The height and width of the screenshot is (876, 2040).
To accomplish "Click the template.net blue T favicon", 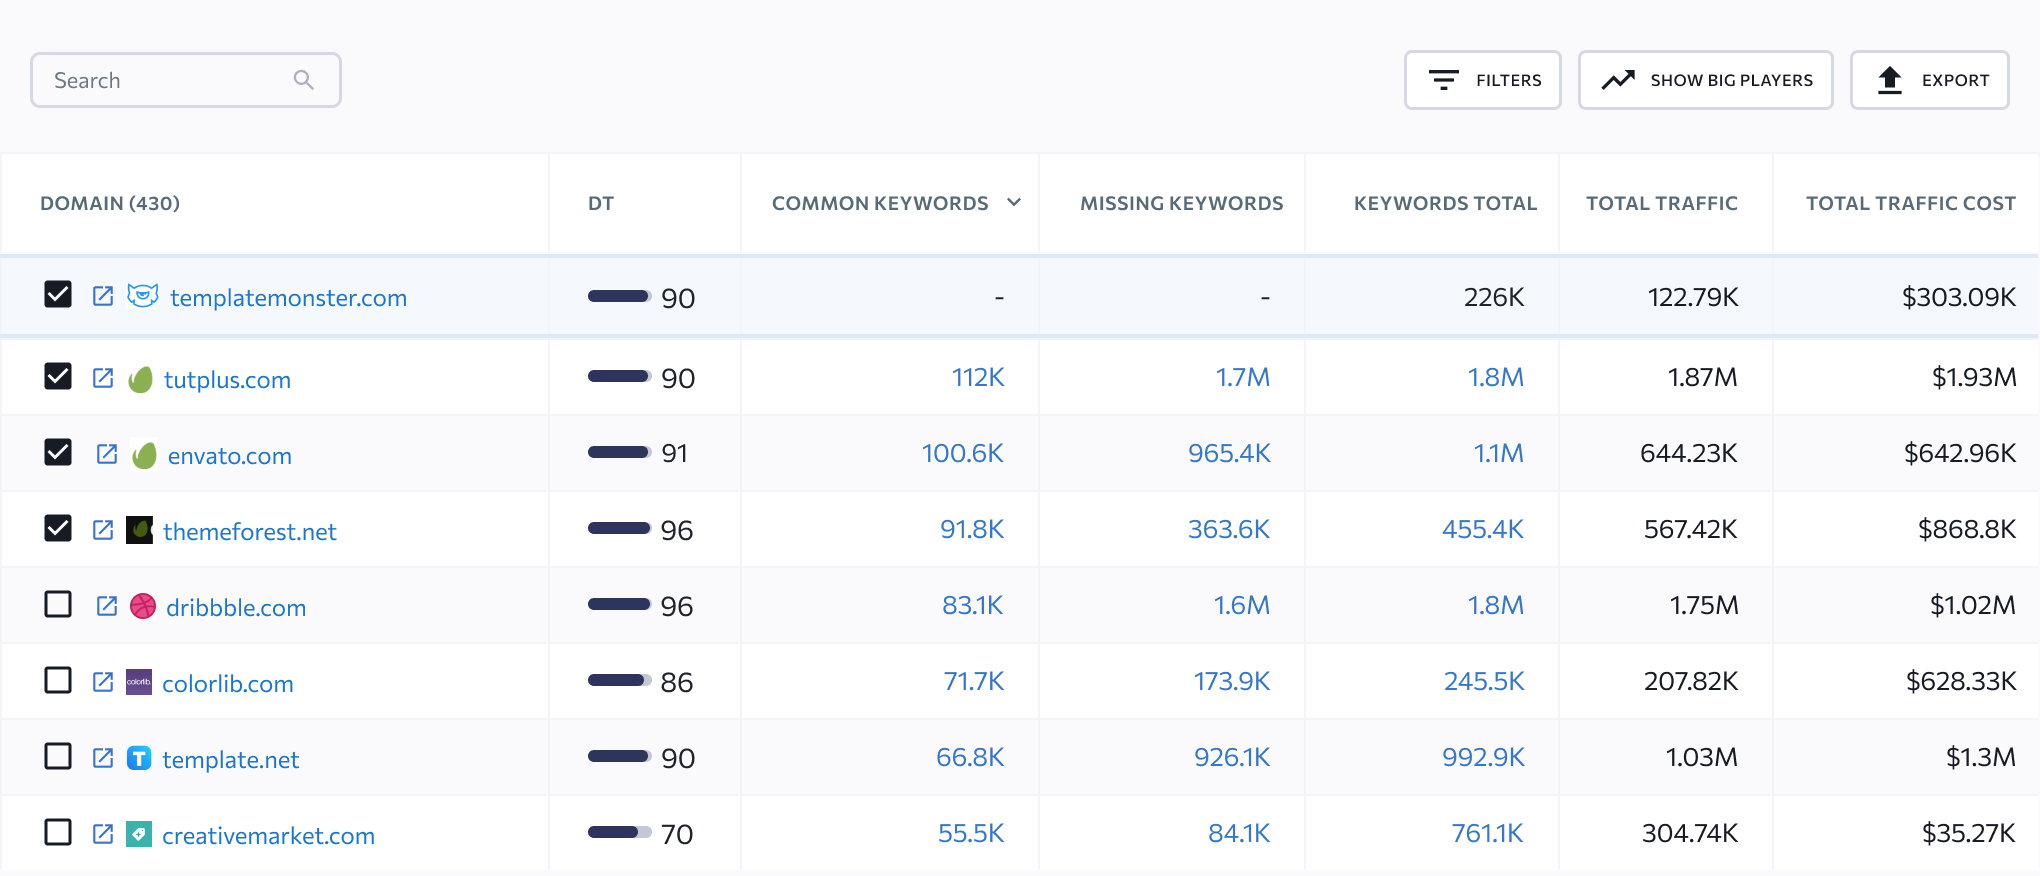I will click(x=139, y=758).
